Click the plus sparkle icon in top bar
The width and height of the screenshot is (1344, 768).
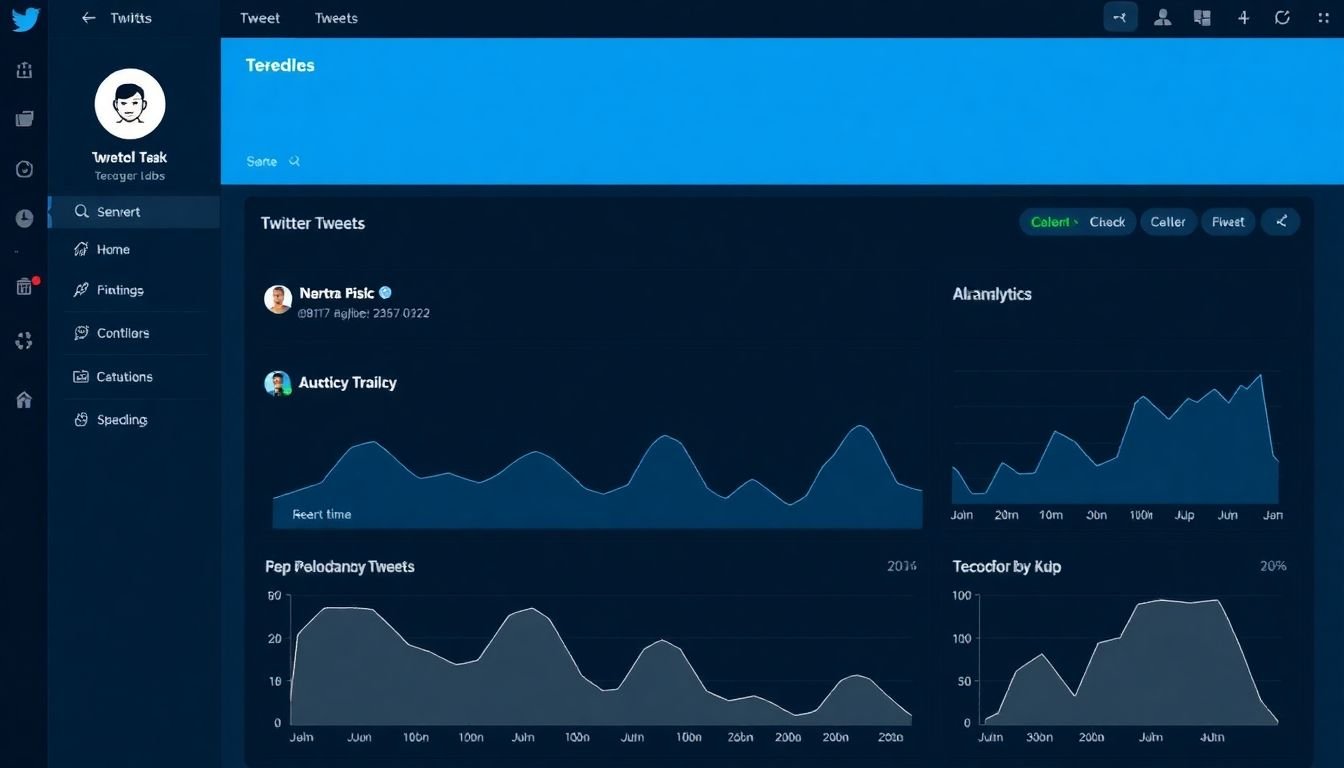tap(1244, 17)
